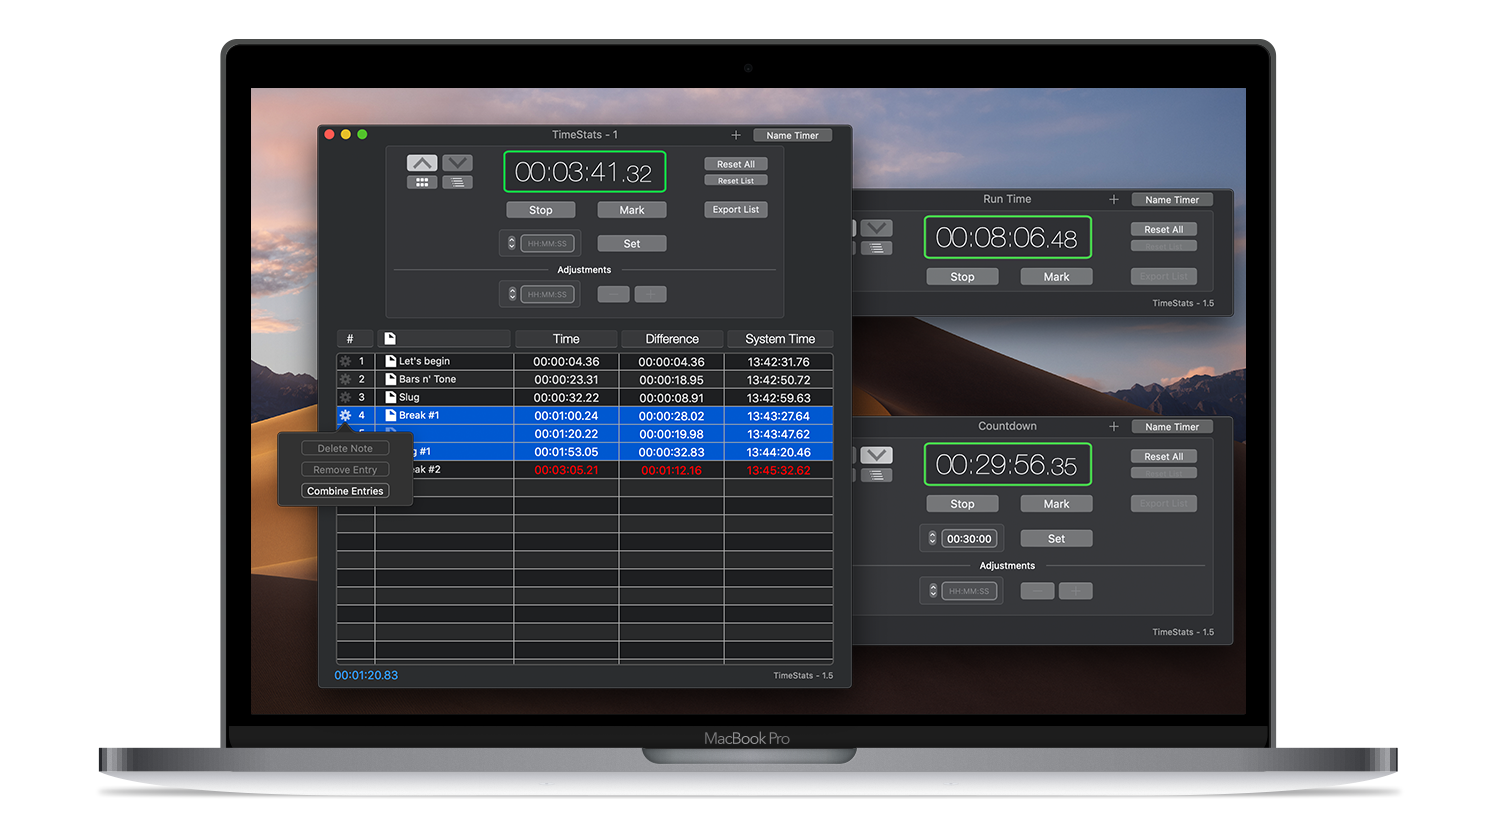The image size is (1500, 815).
Task: Click the HH:MM:SS adjustments field in Countdown
Action: (x=969, y=591)
